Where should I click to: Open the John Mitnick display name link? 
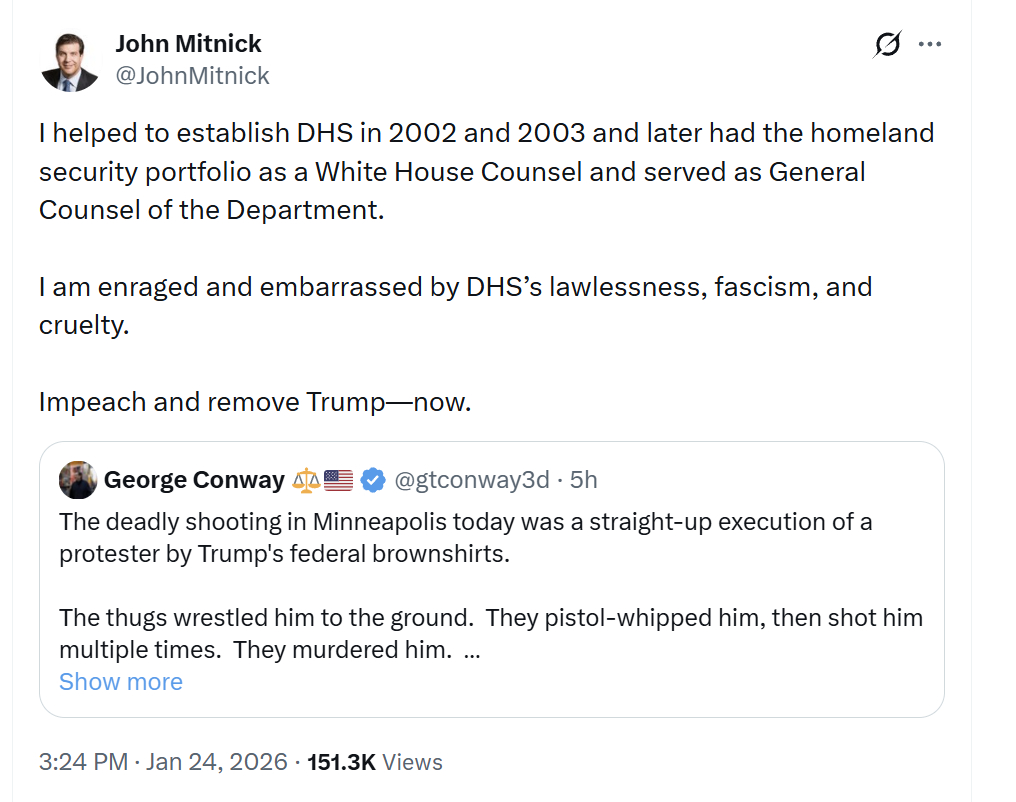(188, 44)
